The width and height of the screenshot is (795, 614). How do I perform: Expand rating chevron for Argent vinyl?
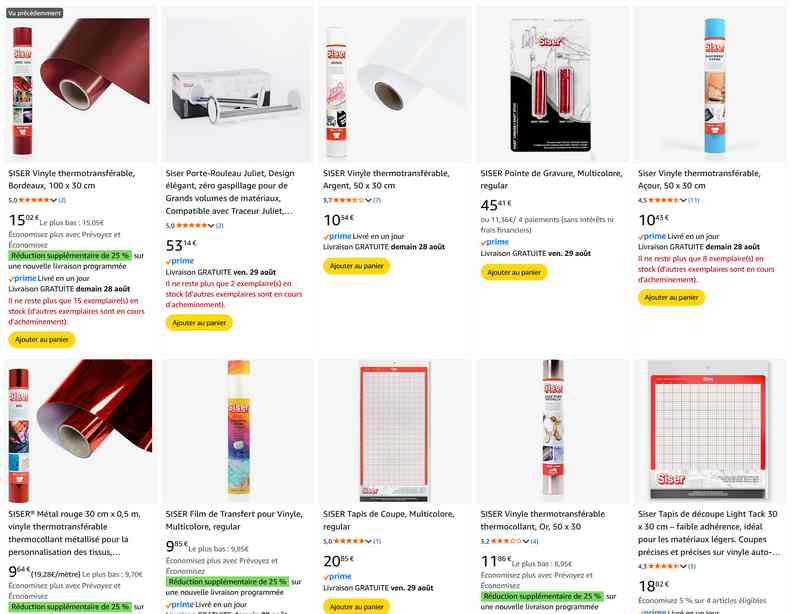(x=369, y=200)
